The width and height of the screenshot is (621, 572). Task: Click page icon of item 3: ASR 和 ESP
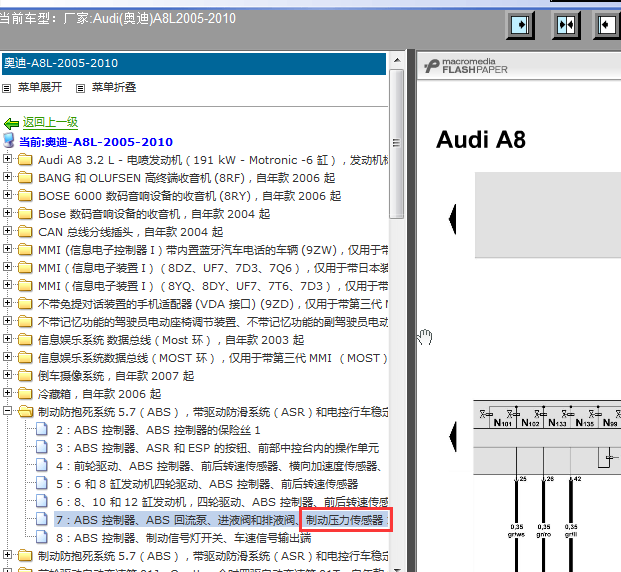pos(42,447)
